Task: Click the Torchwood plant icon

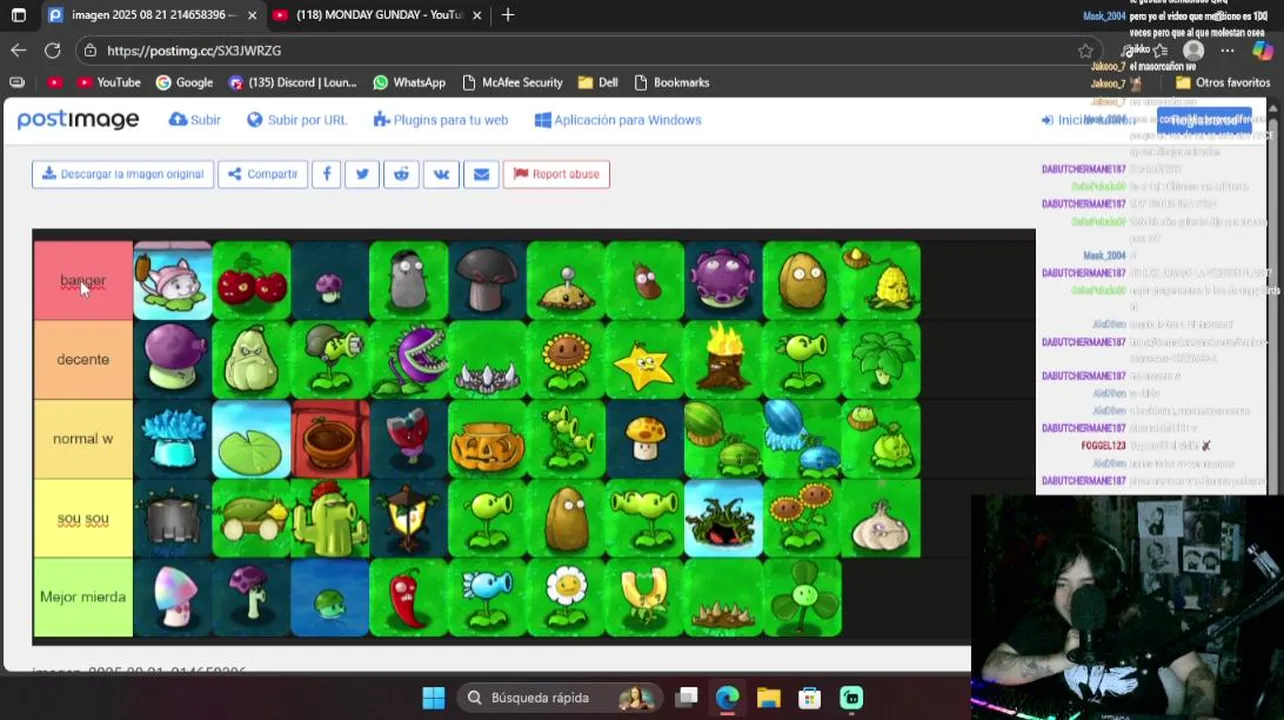Action: point(723,360)
